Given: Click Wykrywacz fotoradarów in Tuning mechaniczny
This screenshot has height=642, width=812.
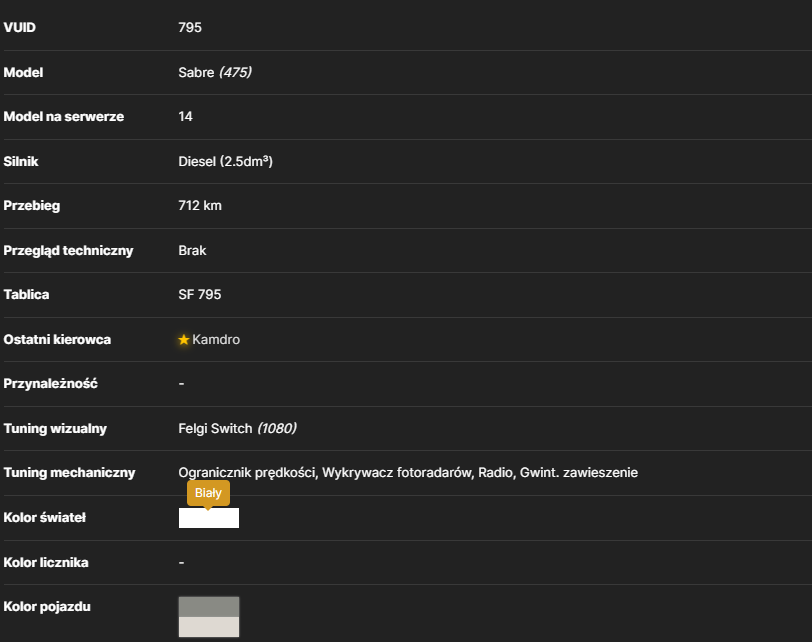Looking at the screenshot, I should (x=398, y=473).
